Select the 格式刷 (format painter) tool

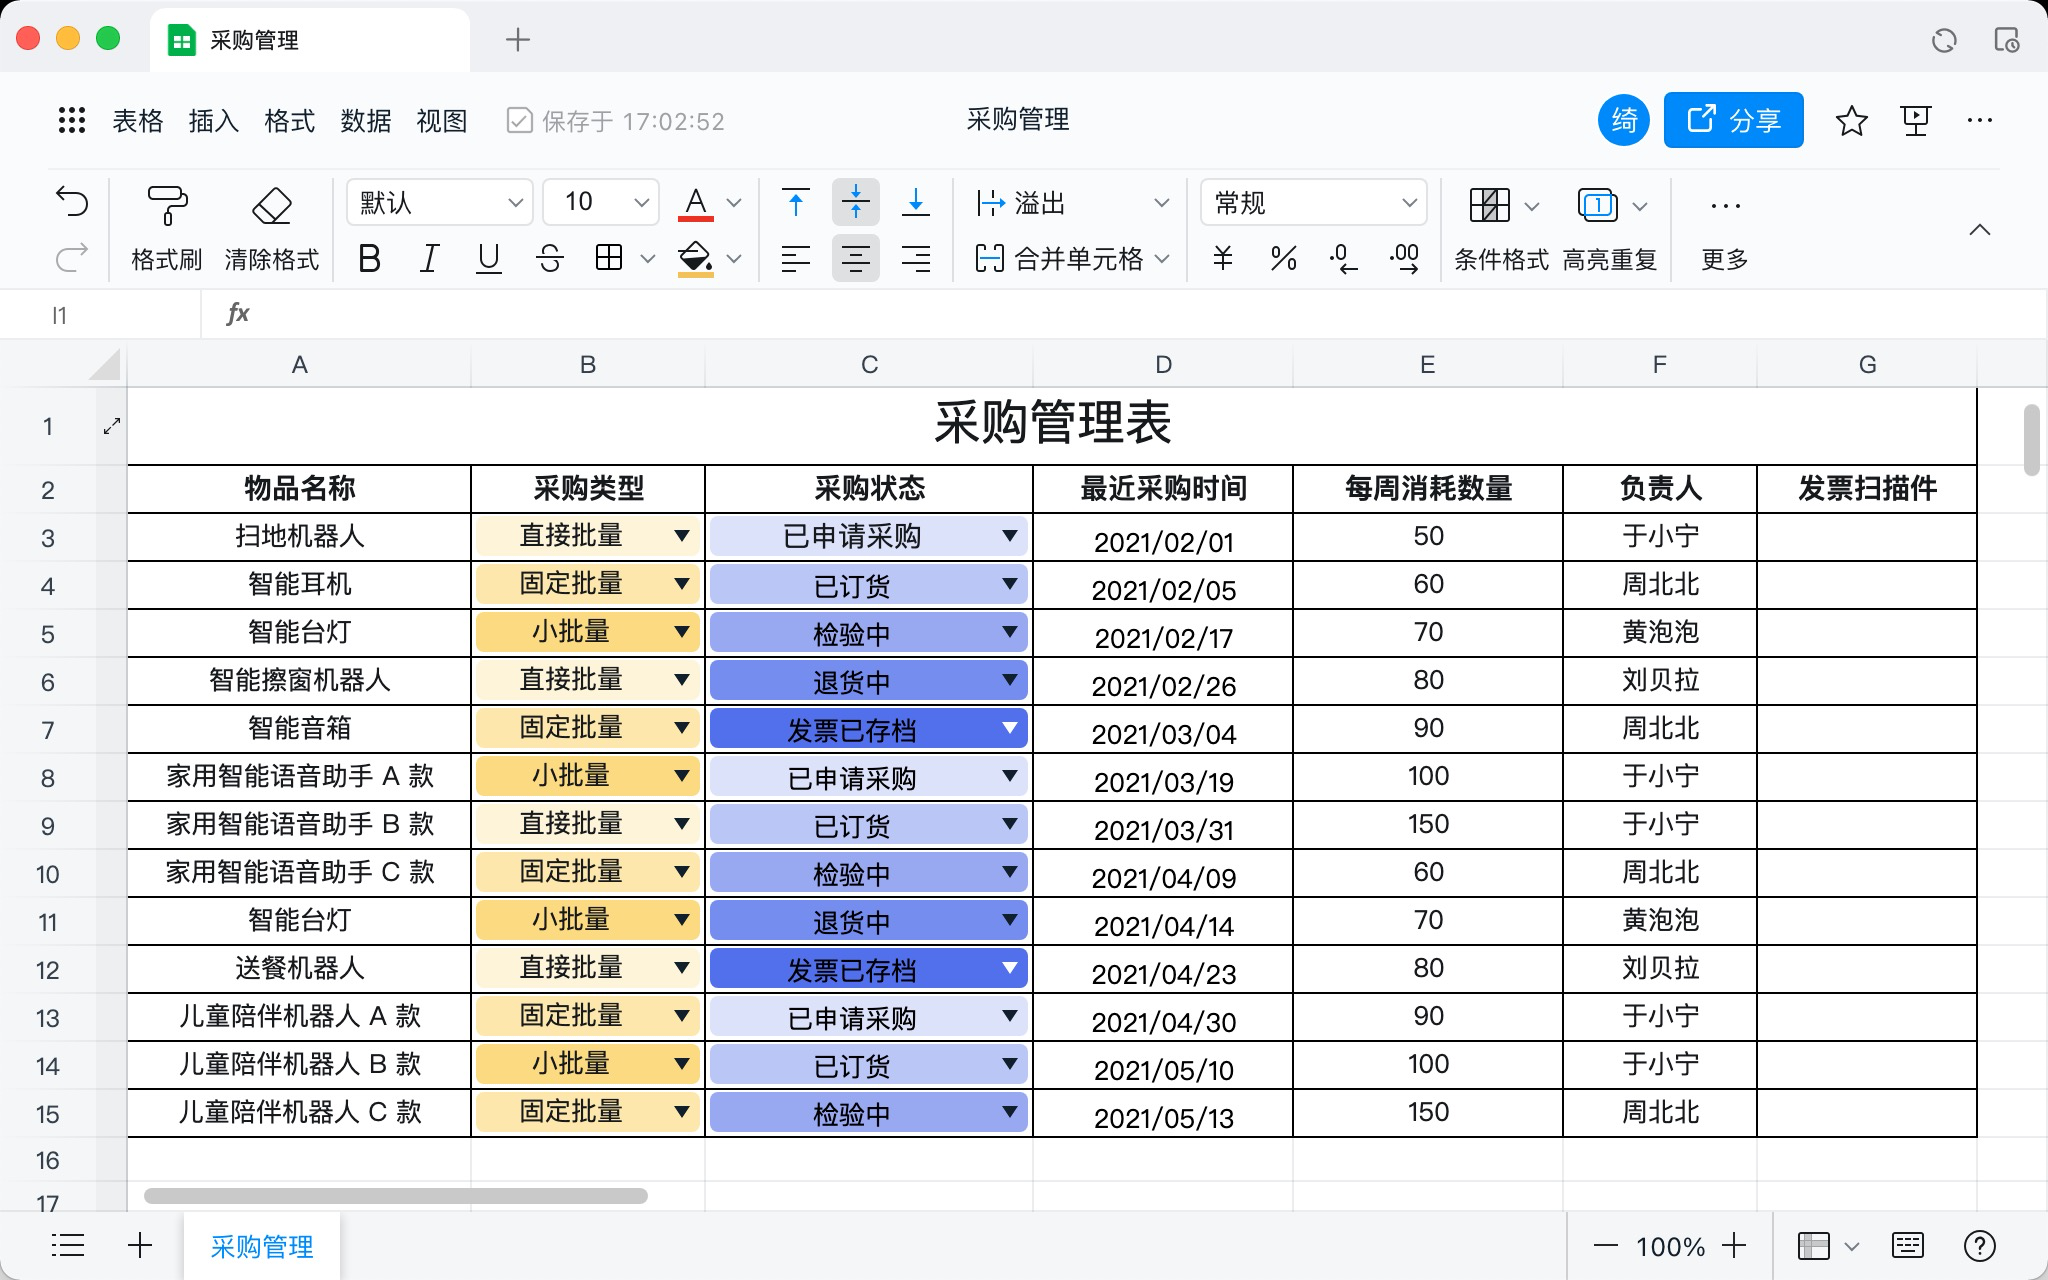[x=164, y=228]
